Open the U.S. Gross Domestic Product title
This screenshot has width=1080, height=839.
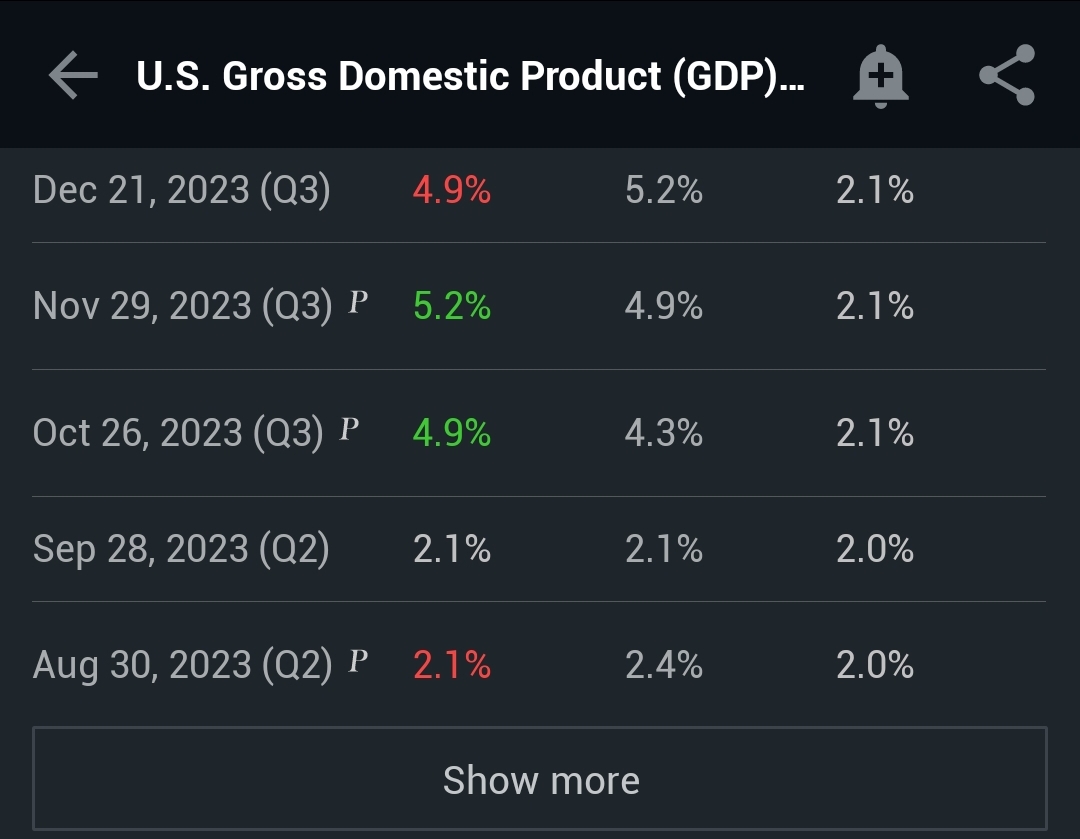coord(470,76)
